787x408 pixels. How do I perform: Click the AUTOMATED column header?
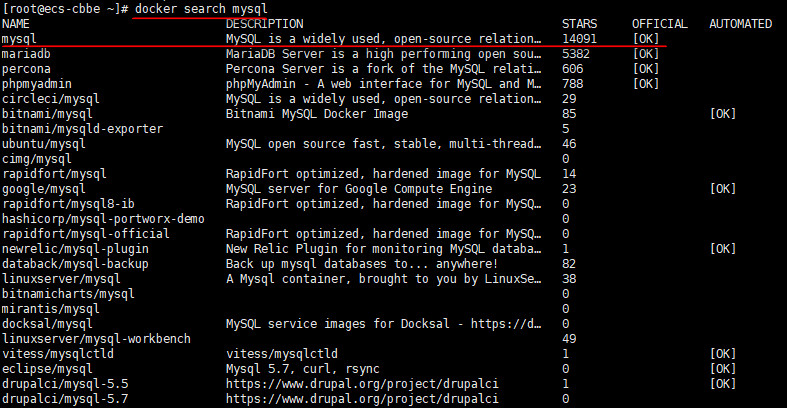740,24
